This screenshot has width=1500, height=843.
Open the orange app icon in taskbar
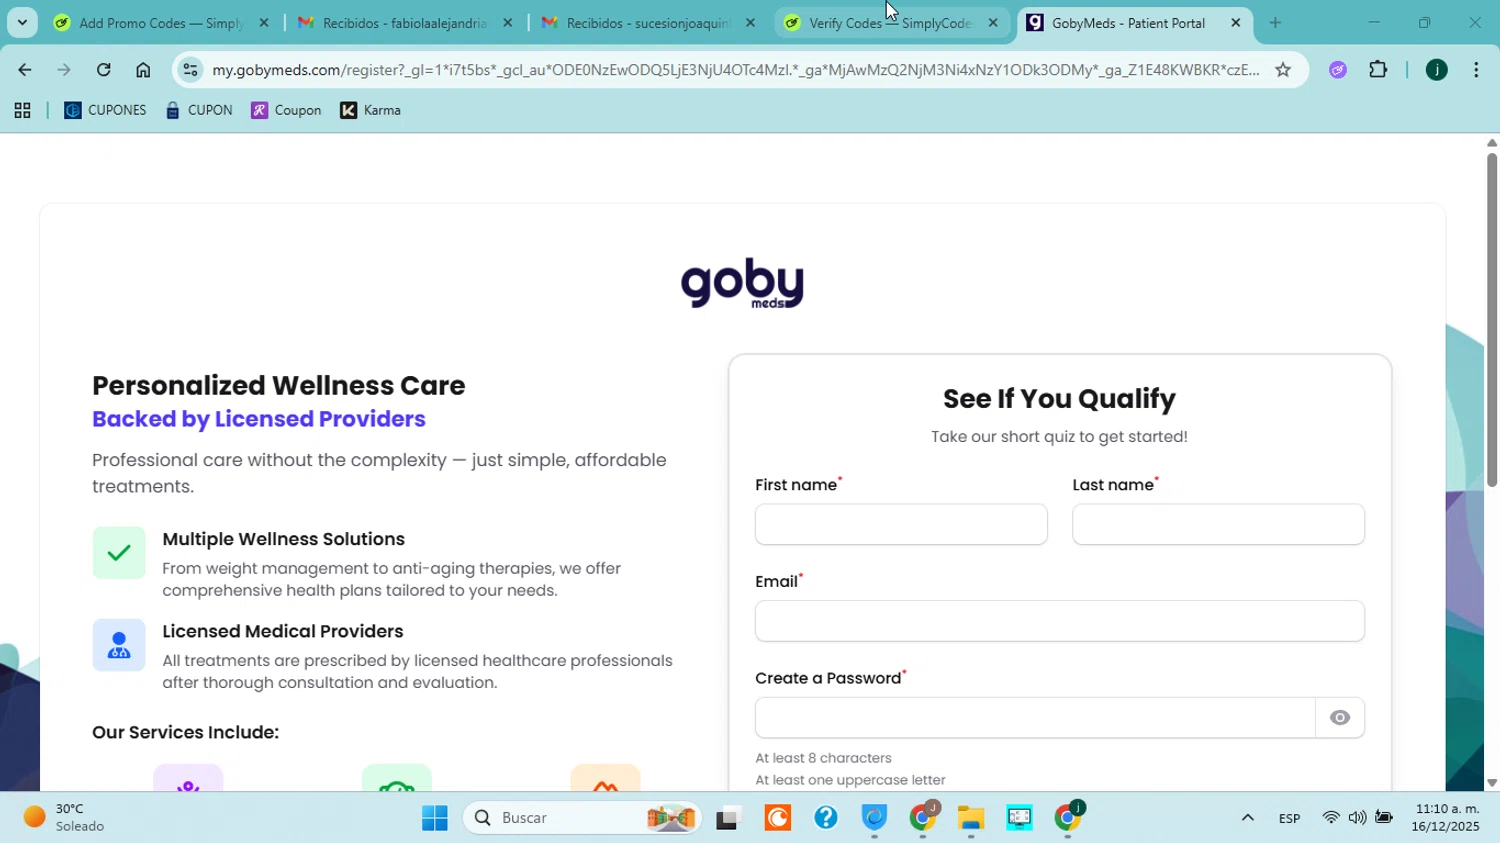pyautogui.click(x=777, y=818)
